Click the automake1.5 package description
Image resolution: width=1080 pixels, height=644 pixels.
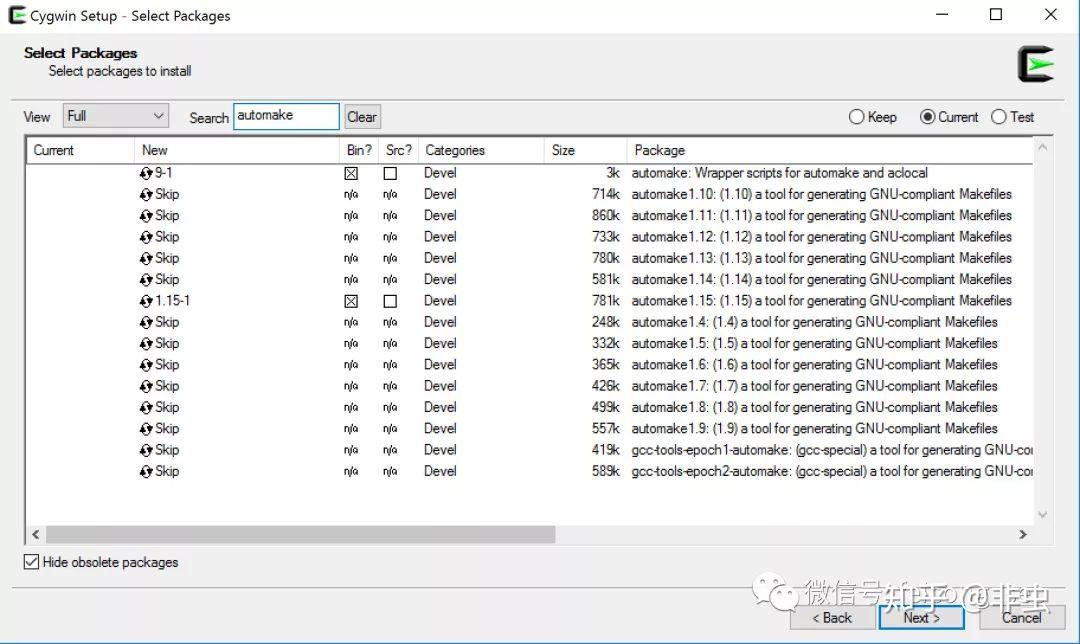814,344
